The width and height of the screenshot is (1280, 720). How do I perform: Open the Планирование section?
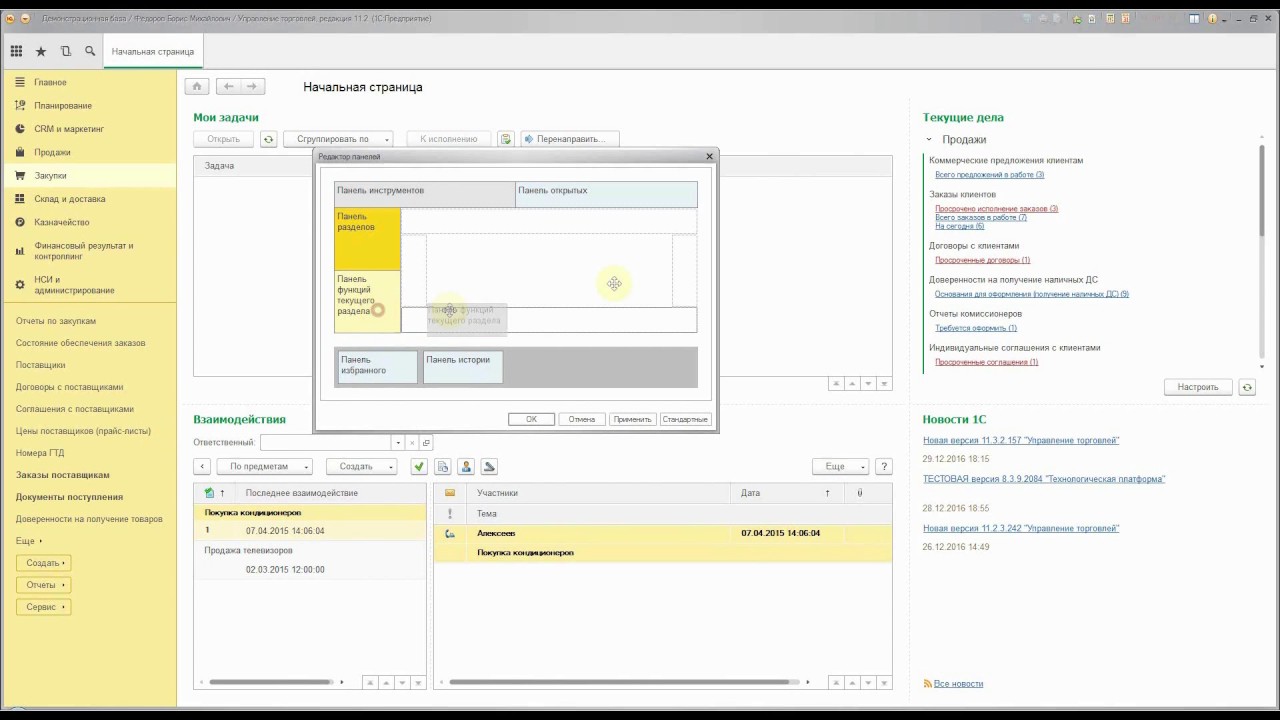click(x=88, y=106)
